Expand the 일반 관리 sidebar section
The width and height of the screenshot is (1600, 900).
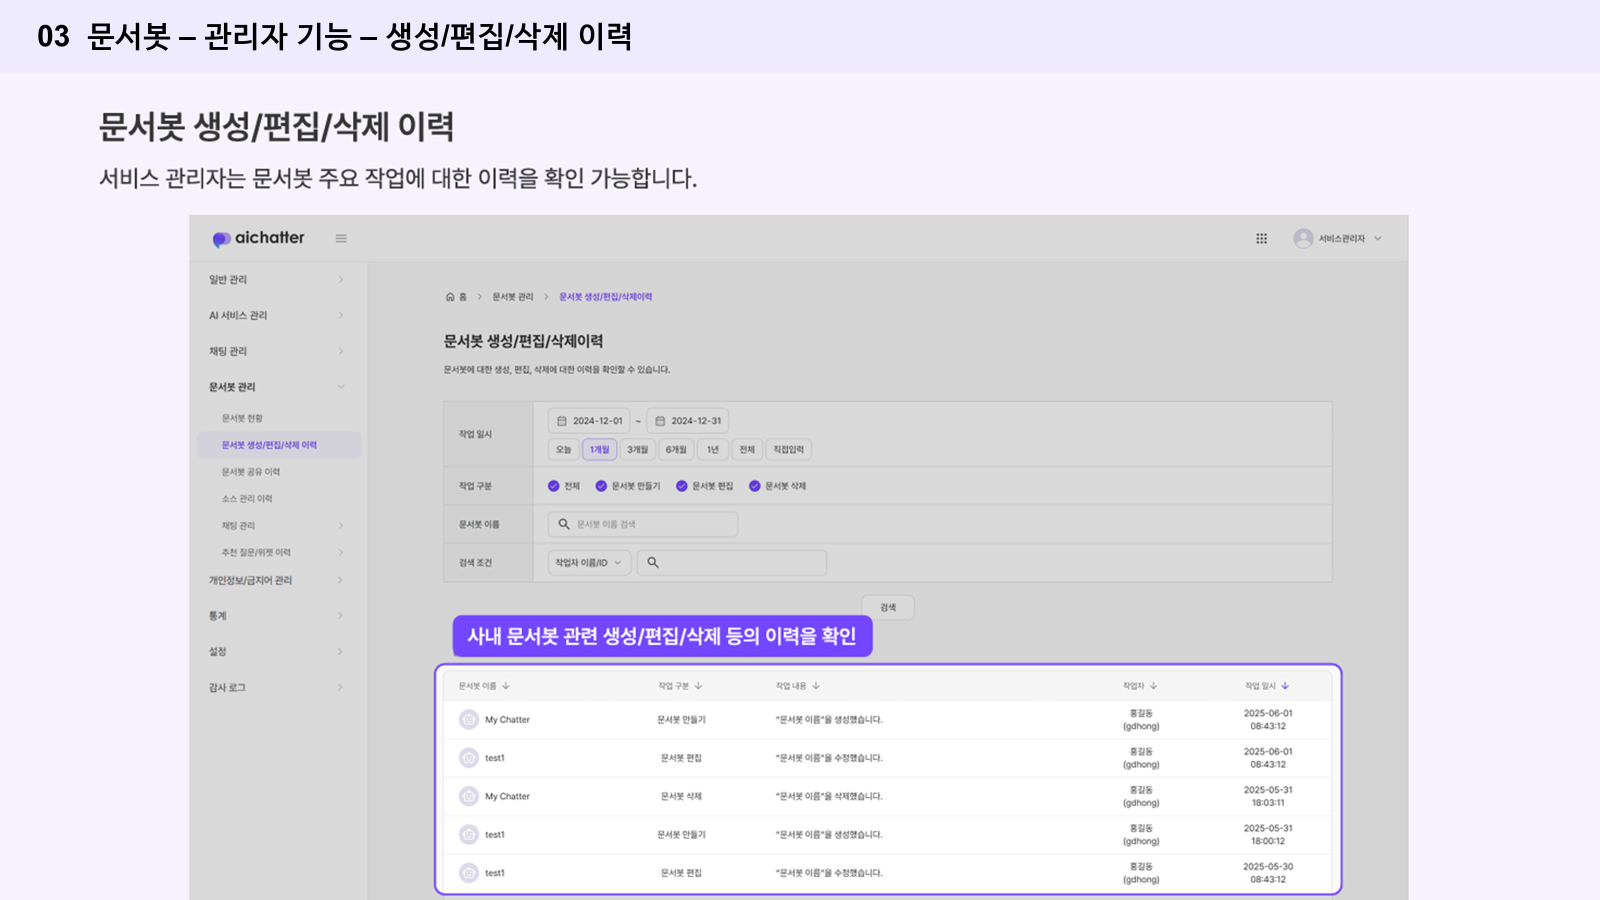point(275,280)
